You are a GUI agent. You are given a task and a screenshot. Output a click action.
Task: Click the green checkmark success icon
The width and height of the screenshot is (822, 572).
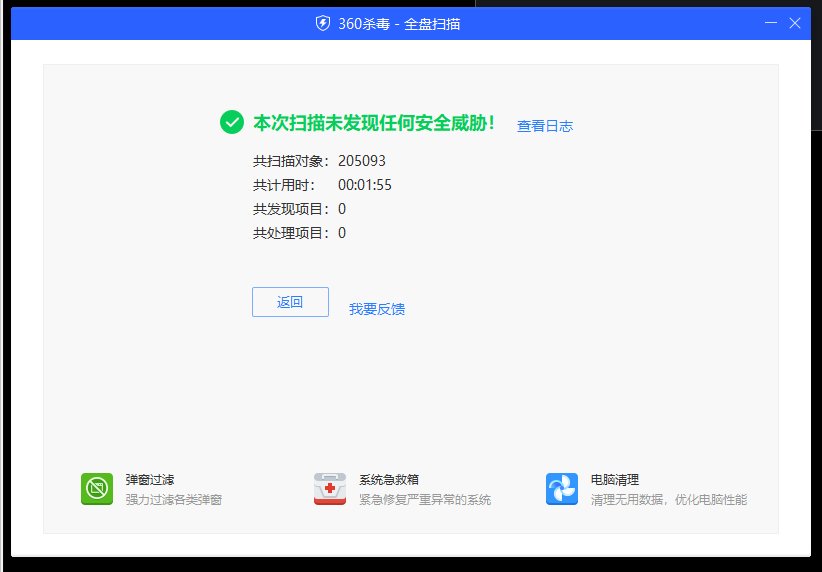[x=232, y=122]
